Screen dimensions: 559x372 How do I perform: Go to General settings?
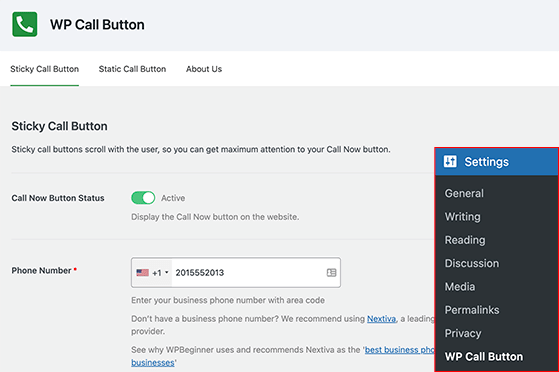(464, 193)
